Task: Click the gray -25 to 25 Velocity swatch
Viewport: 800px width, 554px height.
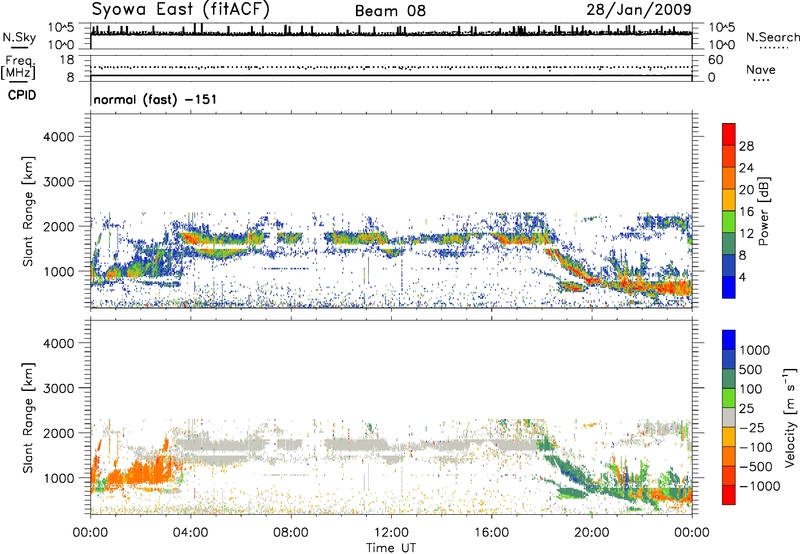Action: coord(729,417)
